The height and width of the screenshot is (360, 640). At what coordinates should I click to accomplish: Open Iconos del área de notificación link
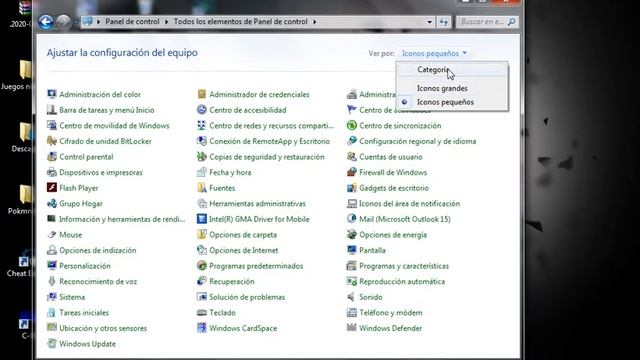pyautogui.click(x=409, y=203)
